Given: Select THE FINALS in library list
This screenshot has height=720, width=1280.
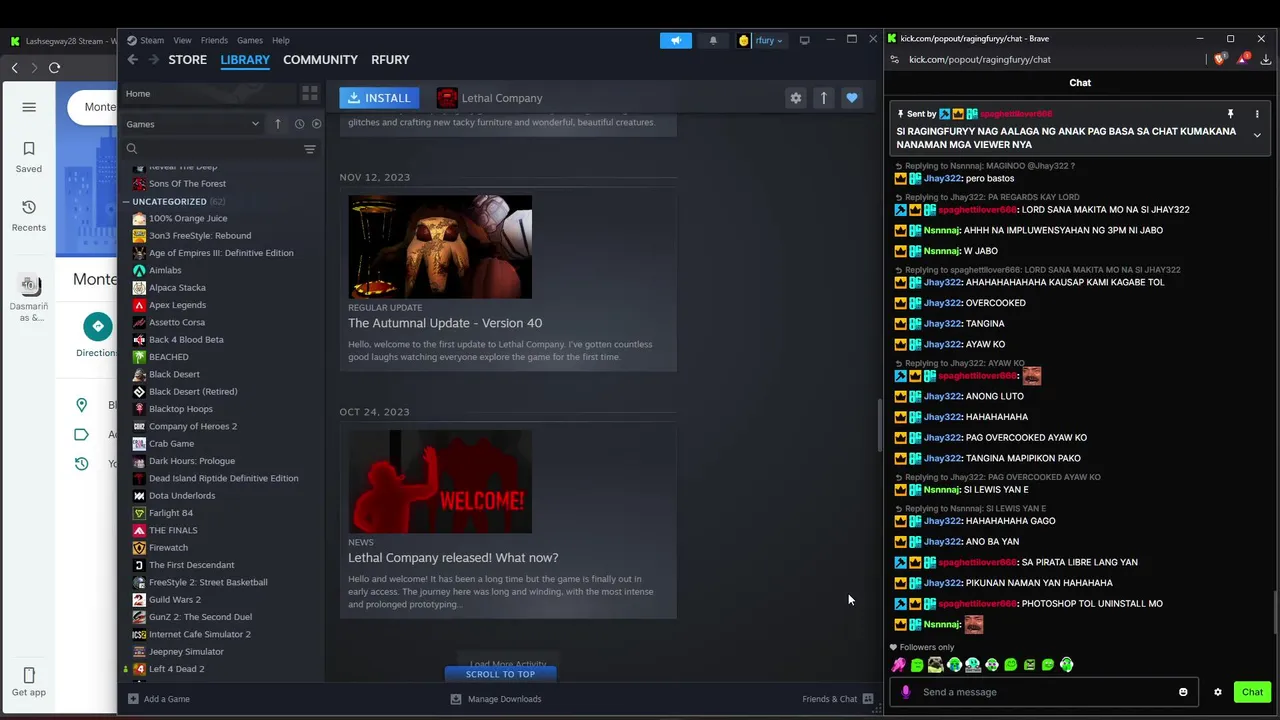Looking at the screenshot, I should coord(173,530).
